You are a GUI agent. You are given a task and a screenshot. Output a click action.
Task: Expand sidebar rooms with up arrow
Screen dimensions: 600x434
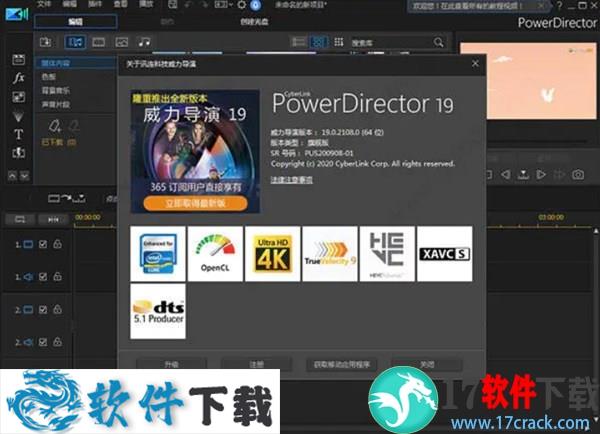pos(12,176)
